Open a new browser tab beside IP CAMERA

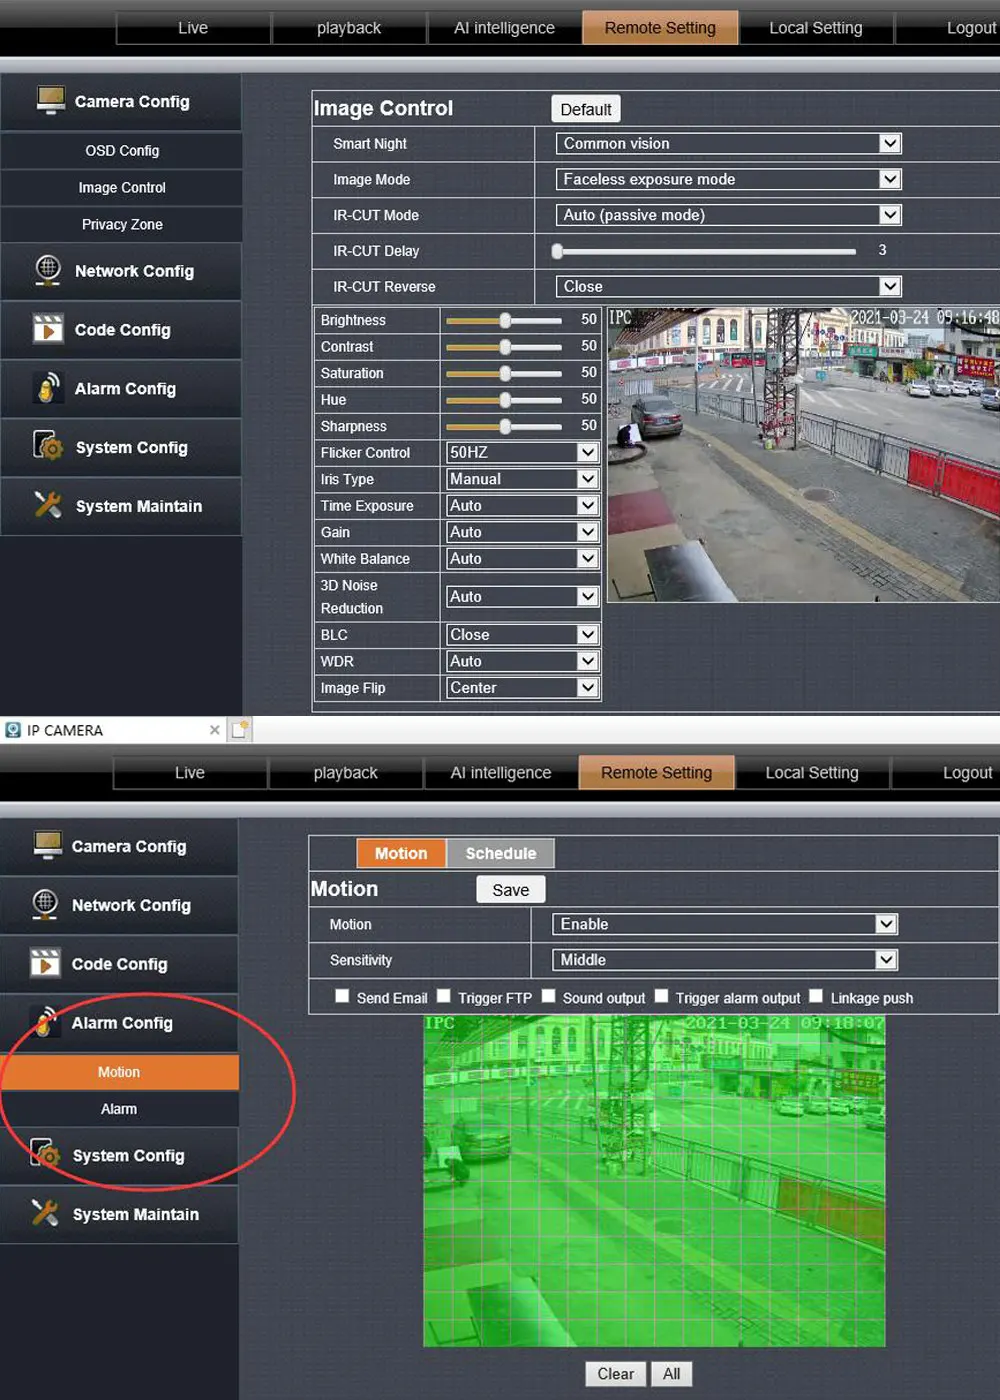[240, 730]
